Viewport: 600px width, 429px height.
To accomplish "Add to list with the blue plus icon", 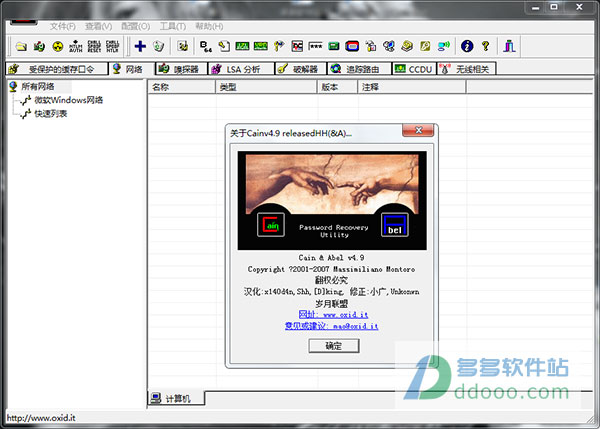I will tap(140, 46).
